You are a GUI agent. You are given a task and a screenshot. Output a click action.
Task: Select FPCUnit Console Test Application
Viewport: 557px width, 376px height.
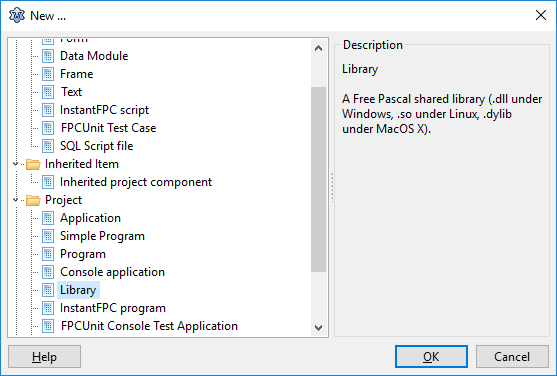pyautogui.click(x=149, y=326)
